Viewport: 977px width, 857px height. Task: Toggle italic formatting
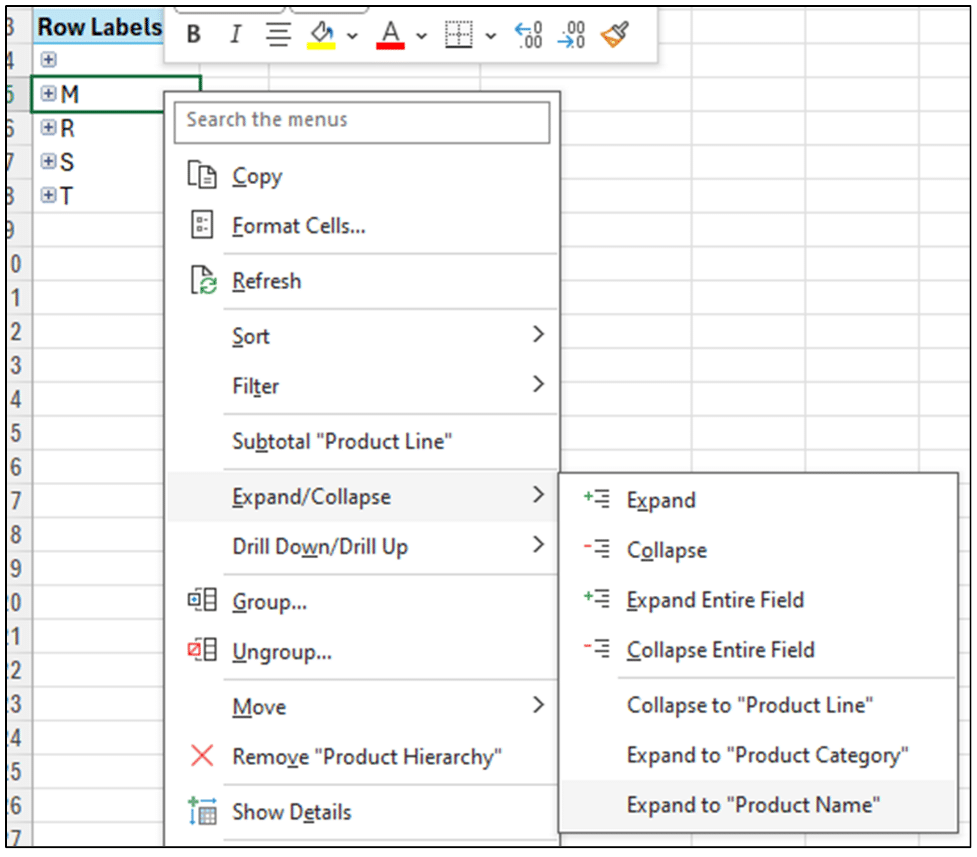coord(234,33)
